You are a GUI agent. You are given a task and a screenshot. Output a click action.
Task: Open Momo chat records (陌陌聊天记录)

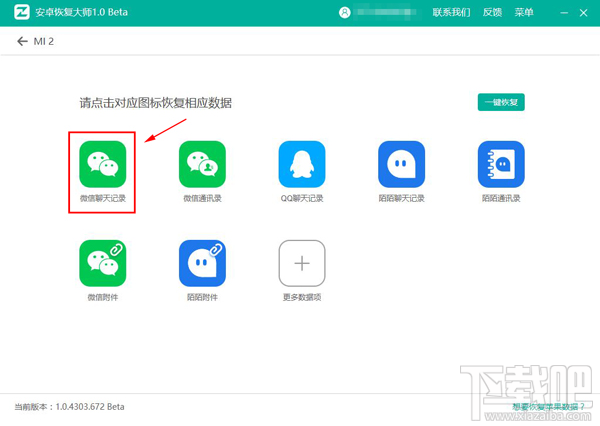tap(401, 164)
